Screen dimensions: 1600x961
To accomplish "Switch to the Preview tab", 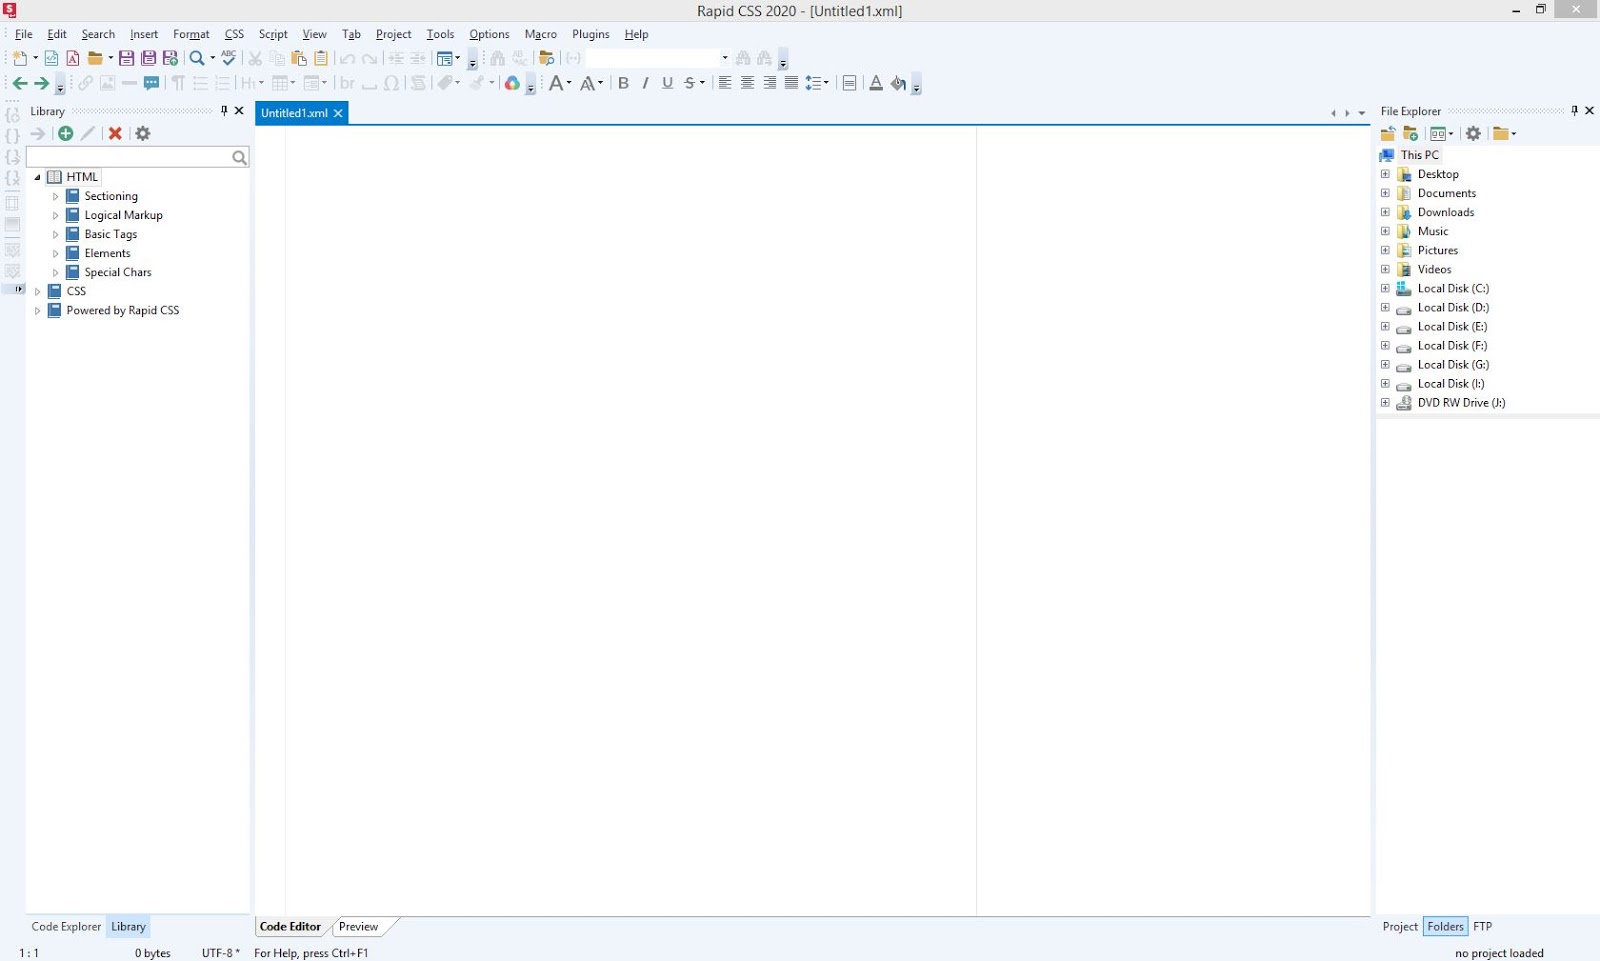I will coord(358,927).
